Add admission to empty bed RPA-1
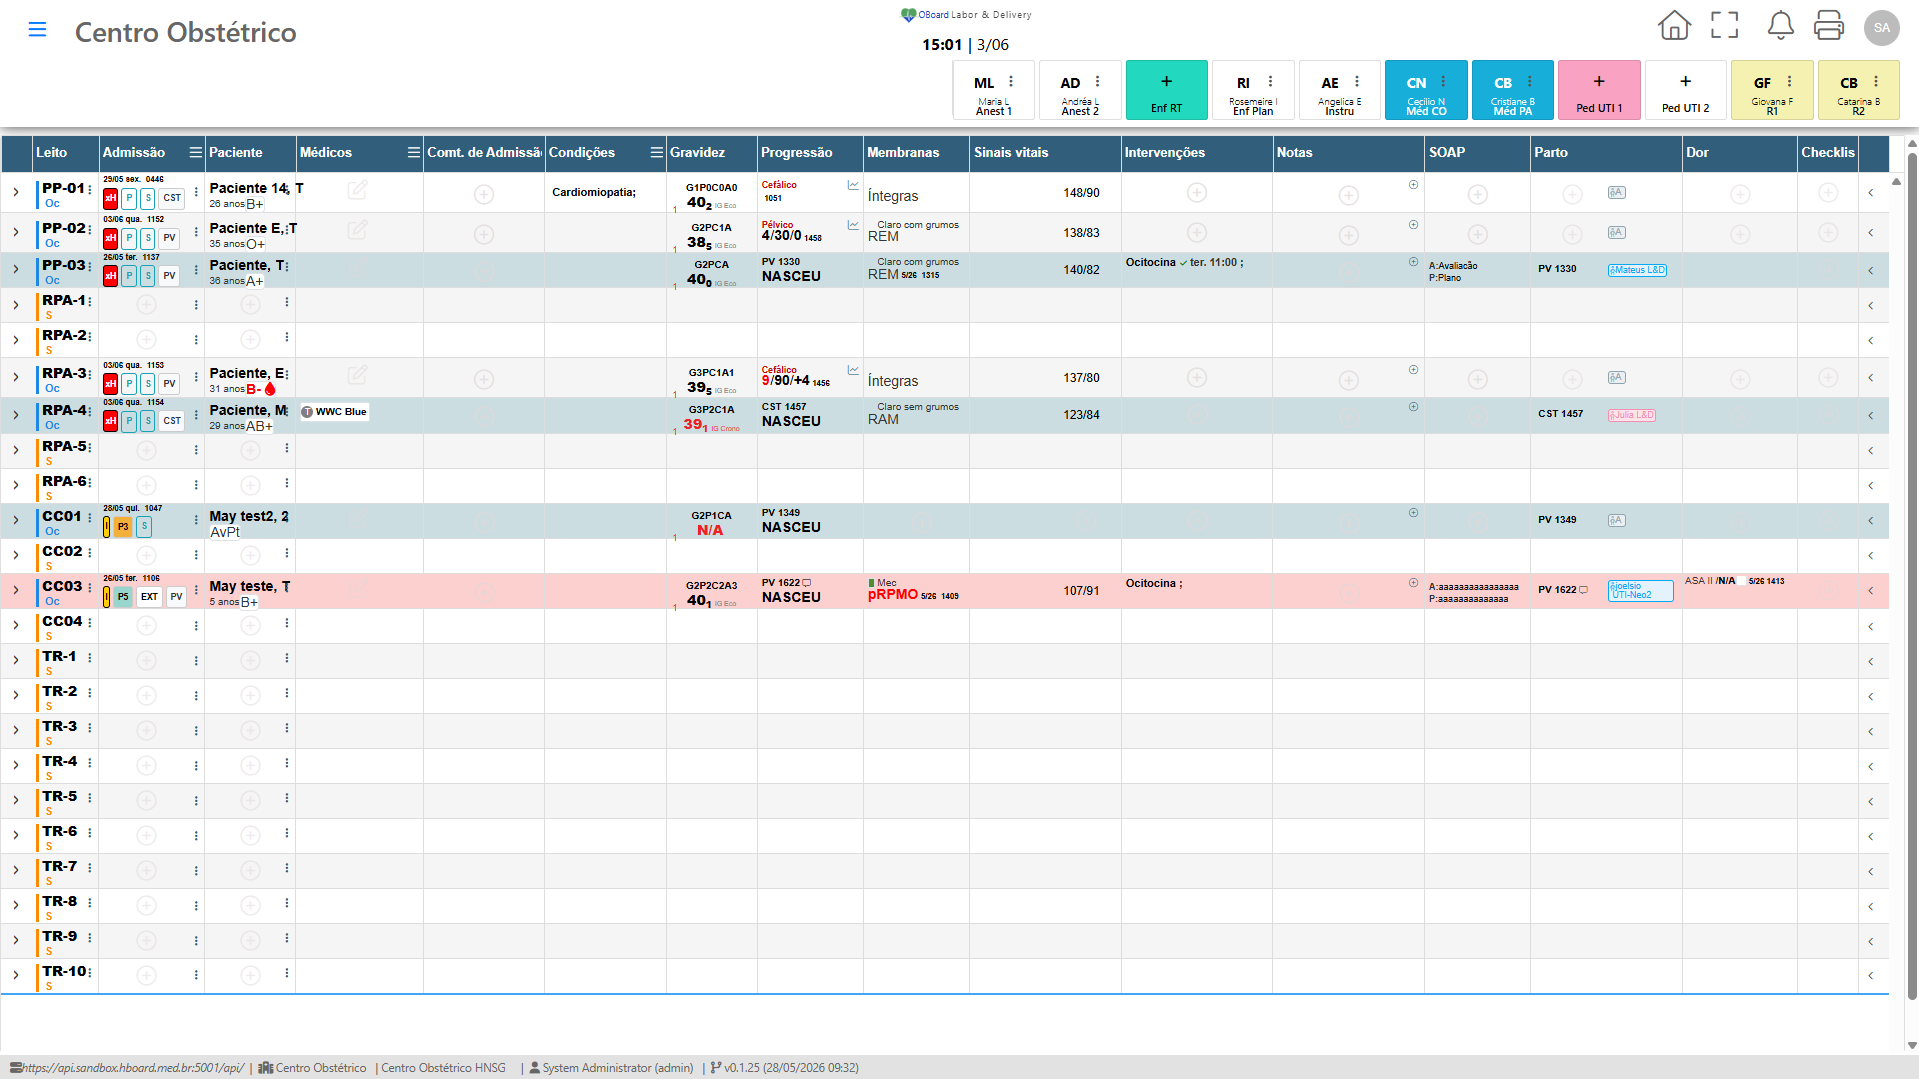This screenshot has width=1919, height=1079. pyautogui.click(x=146, y=304)
